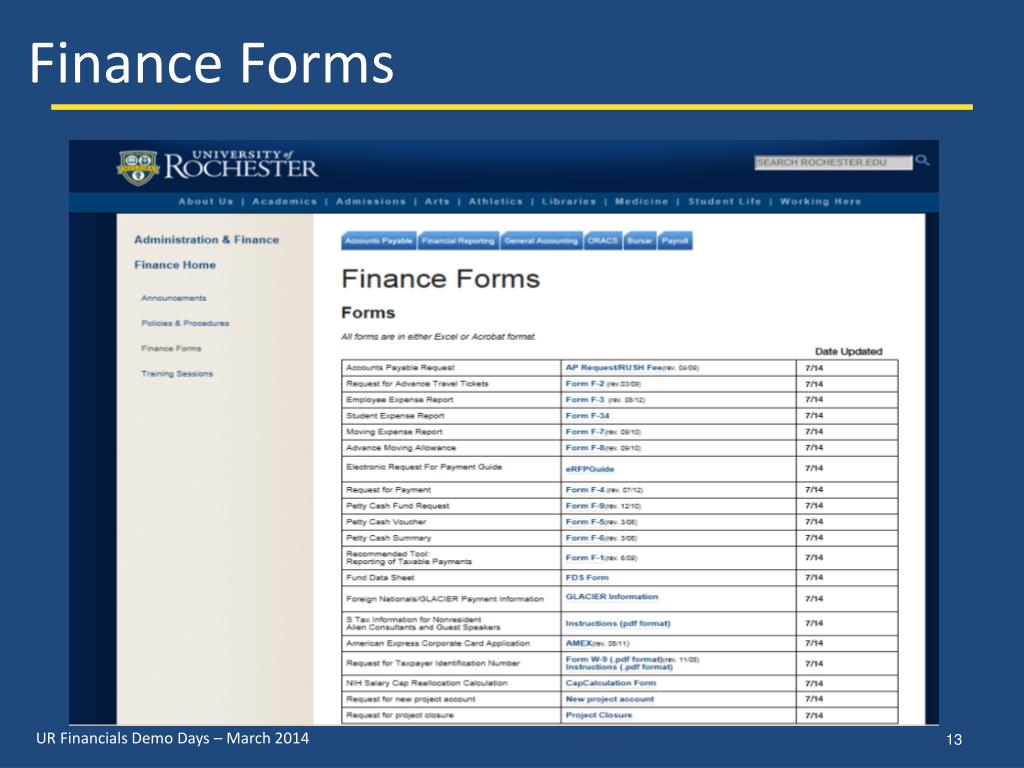Viewport: 1024px width, 768px height.
Task: Open W-9 Instructions (.pdf format) link
Action: [x=619, y=667]
